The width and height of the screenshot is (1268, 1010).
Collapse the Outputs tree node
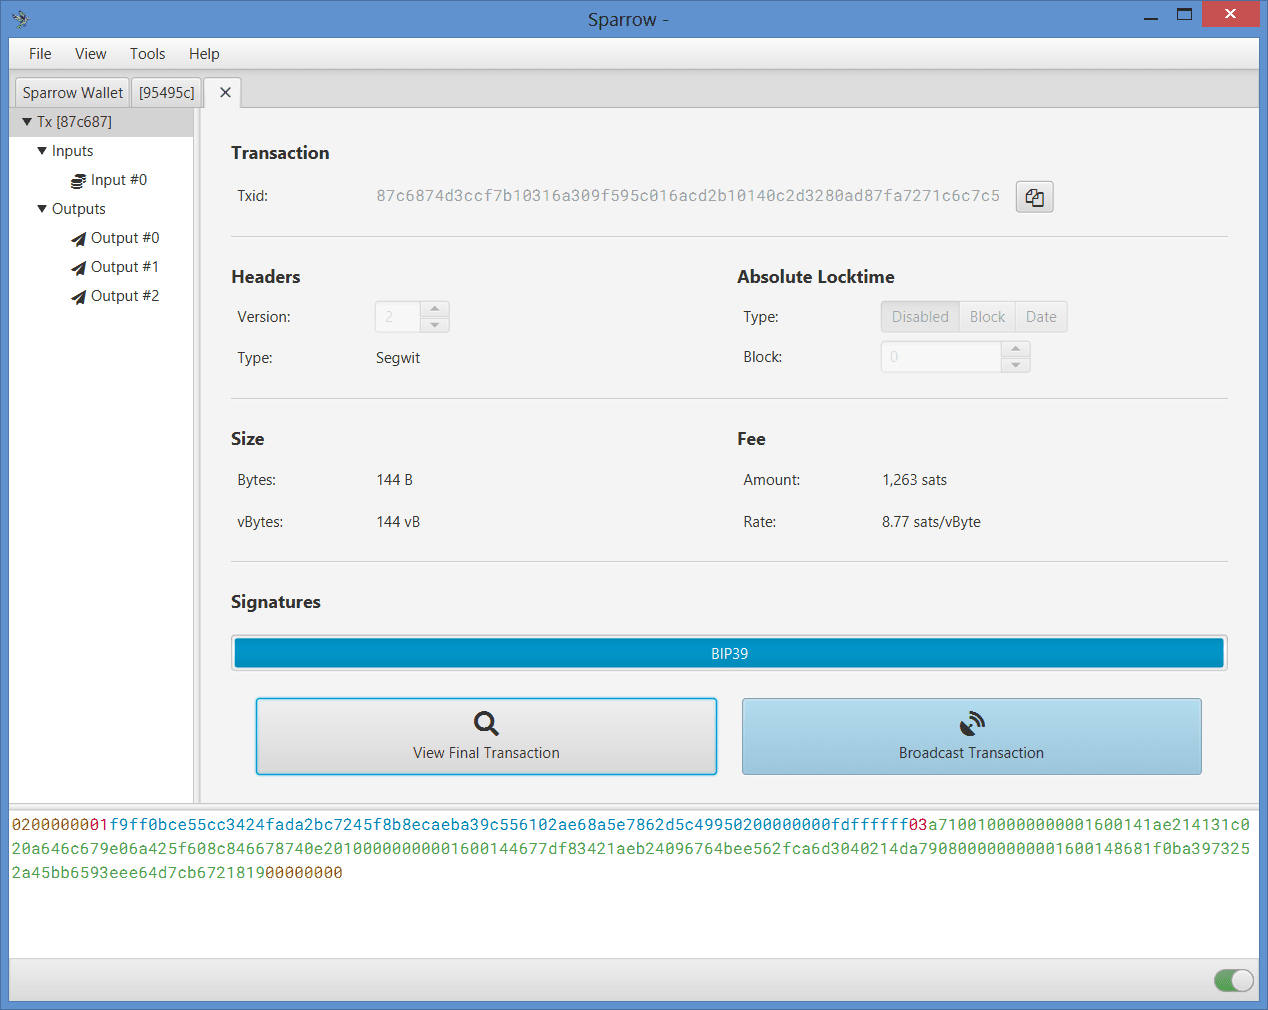(42, 209)
